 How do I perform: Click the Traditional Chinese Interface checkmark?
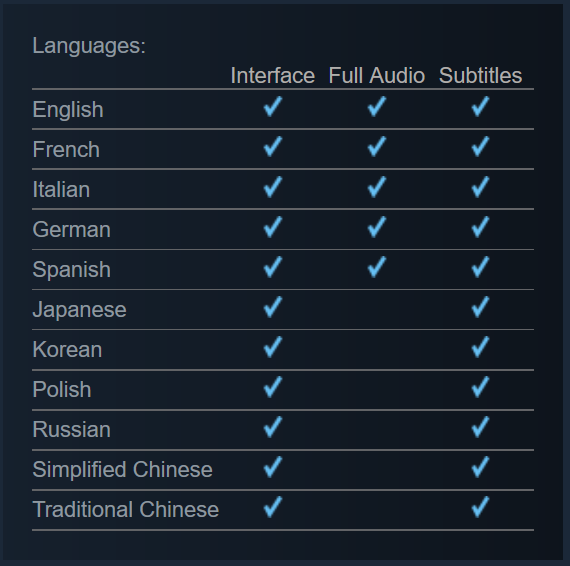pyautogui.click(x=273, y=507)
